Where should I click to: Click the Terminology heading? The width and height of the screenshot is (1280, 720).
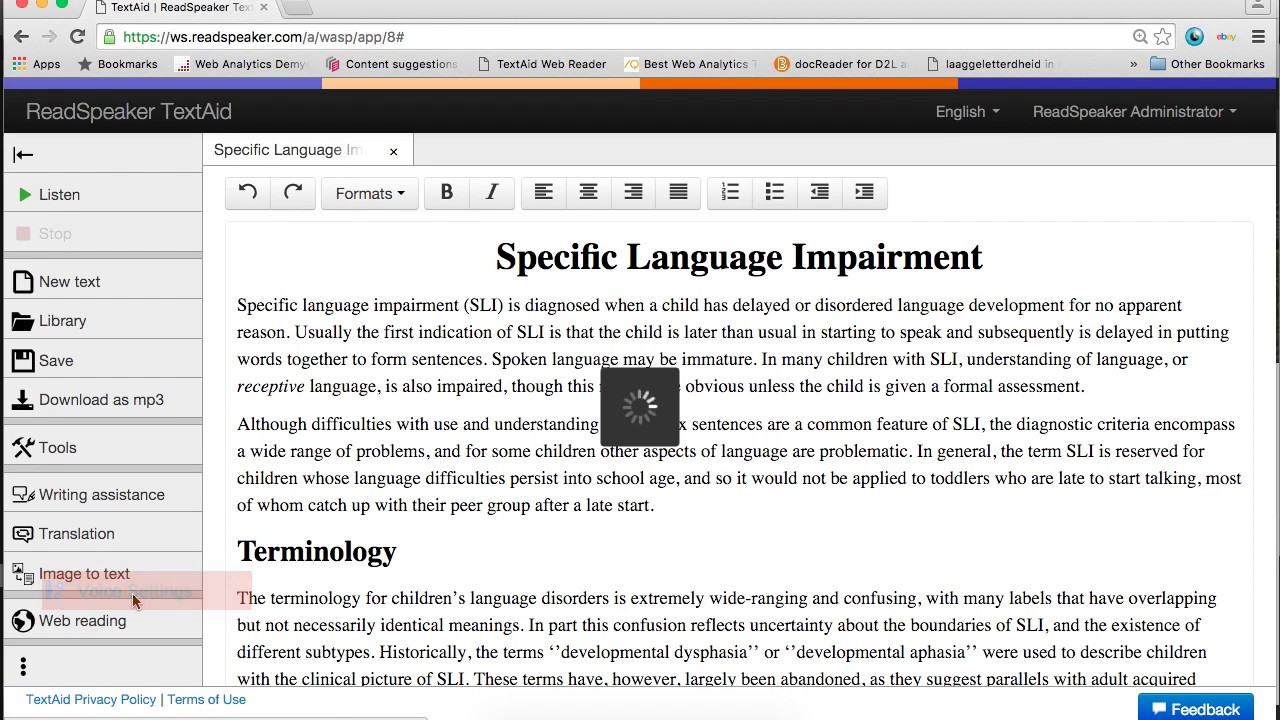click(317, 551)
